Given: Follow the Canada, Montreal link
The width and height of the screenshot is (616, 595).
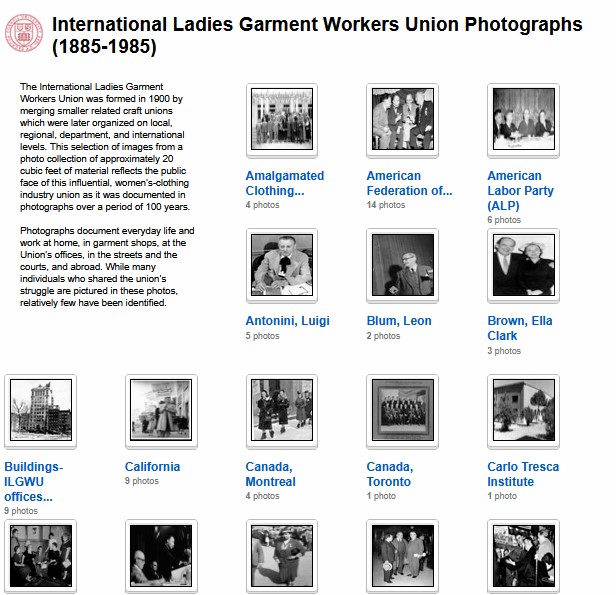Looking at the screenshot, I should (271, 474).
